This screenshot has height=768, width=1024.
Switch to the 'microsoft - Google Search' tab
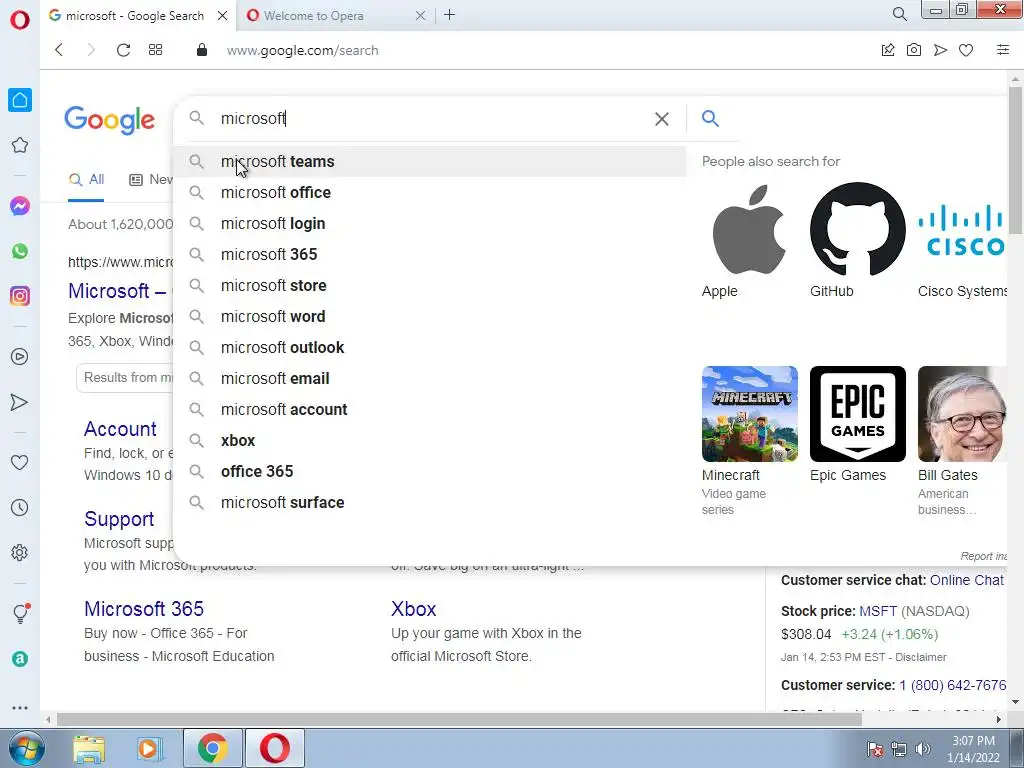tap(135, 16)
